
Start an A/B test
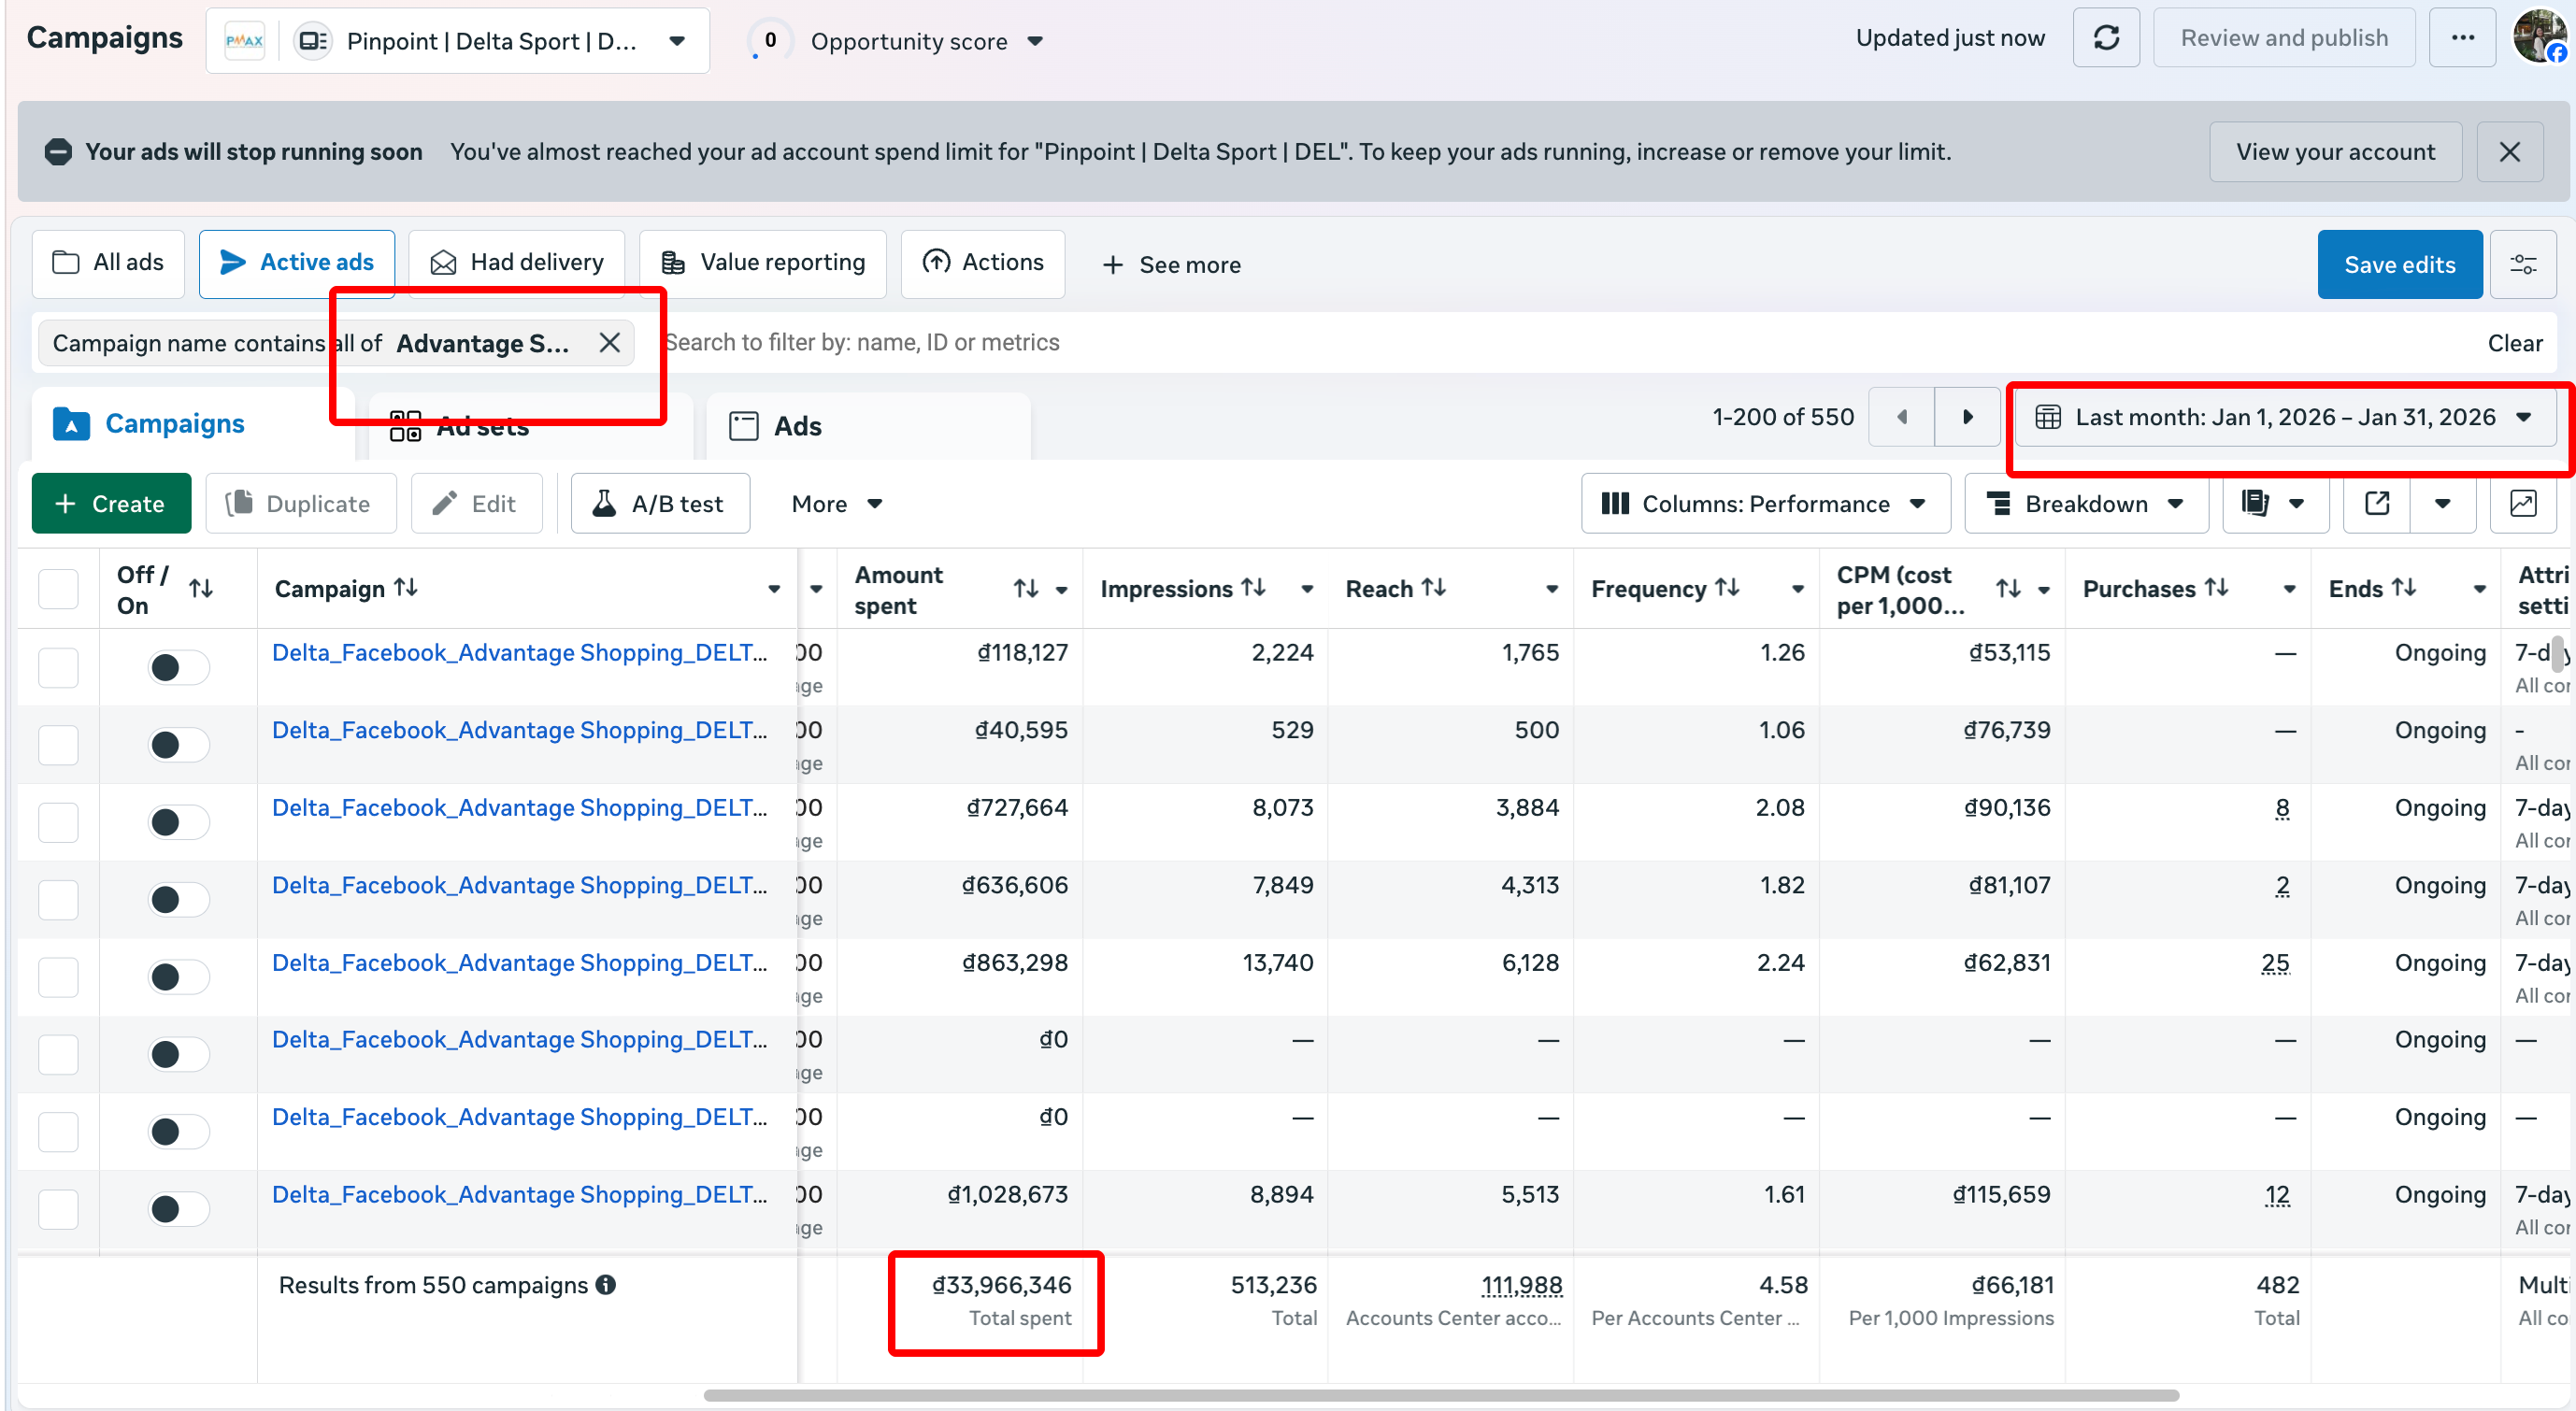tap(660, 503)
